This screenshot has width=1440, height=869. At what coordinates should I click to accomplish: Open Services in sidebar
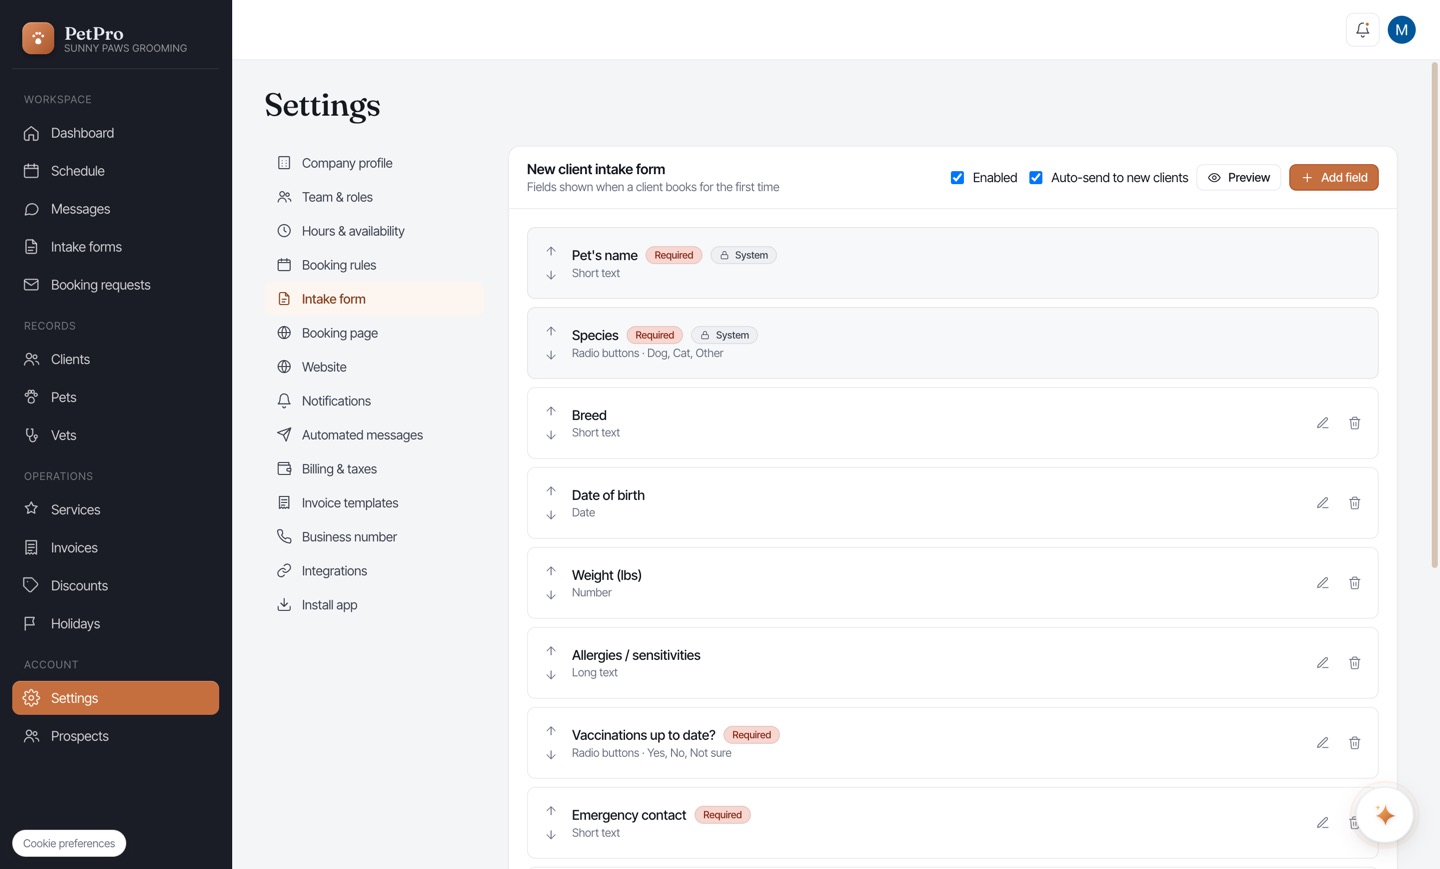coord(115,510)
